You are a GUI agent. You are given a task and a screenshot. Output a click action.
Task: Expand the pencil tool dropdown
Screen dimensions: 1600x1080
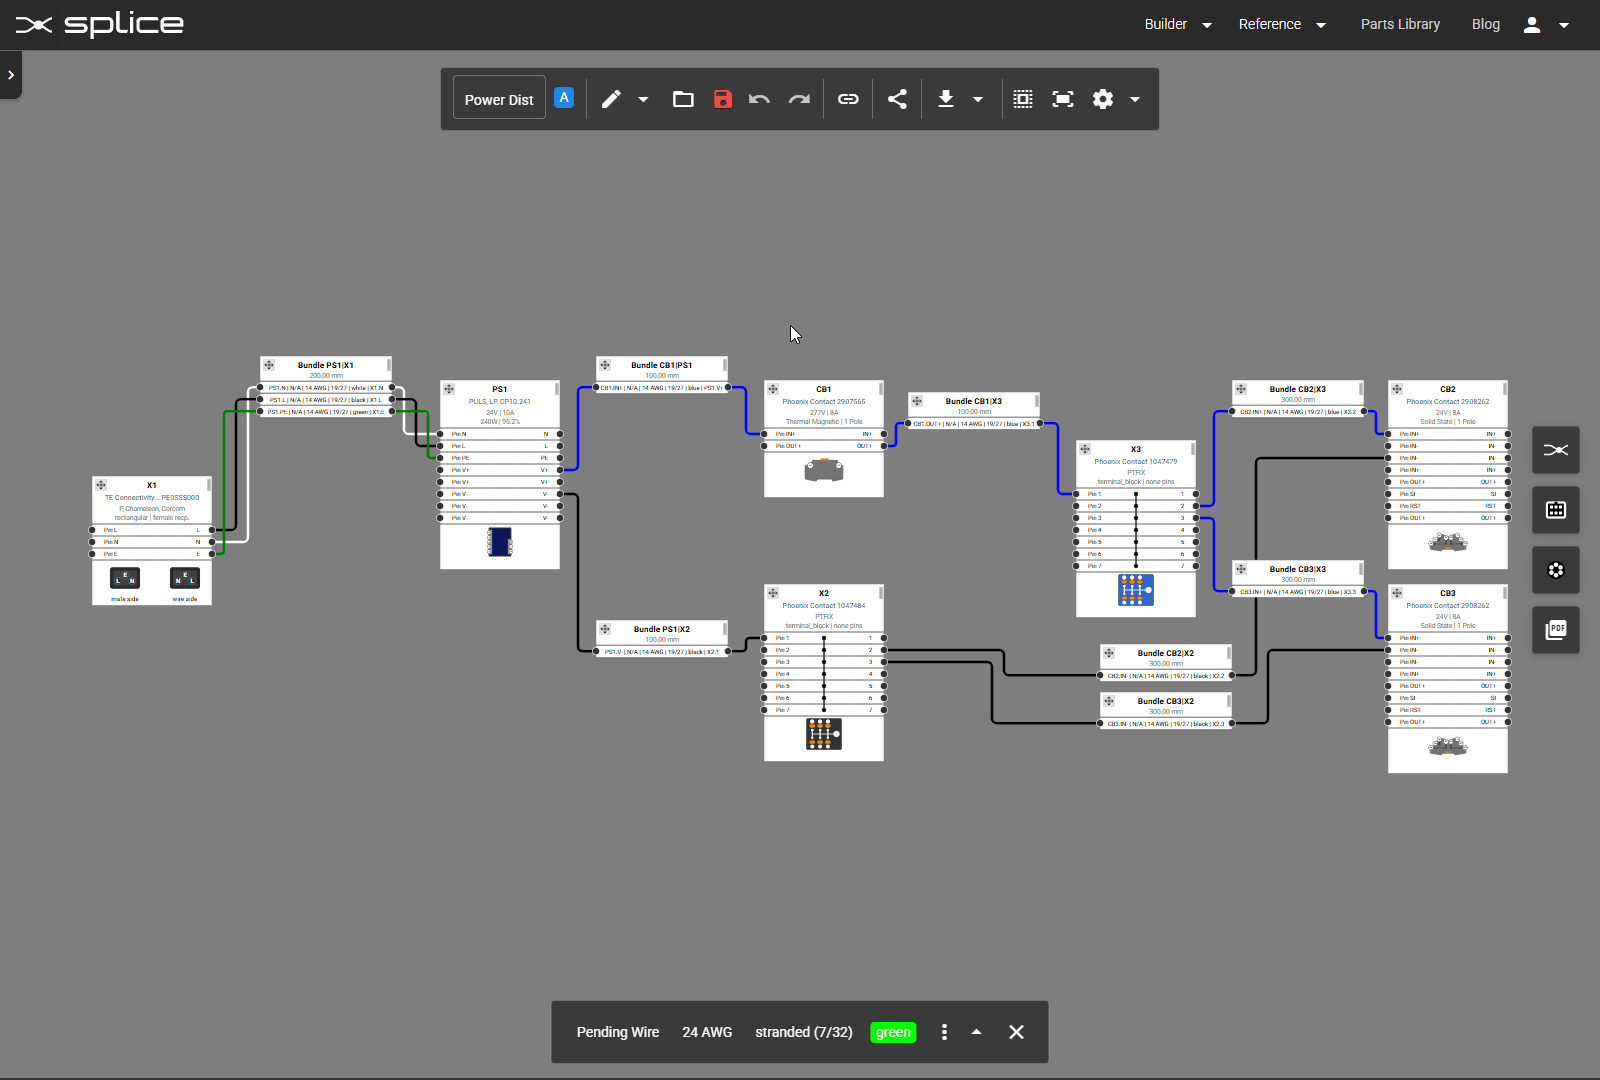644,99
